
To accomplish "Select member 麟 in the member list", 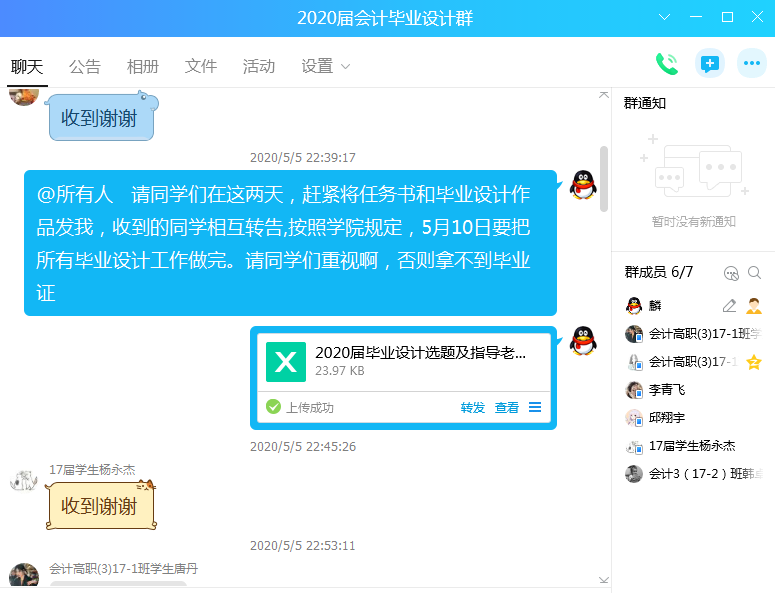I will click(693, 306).
